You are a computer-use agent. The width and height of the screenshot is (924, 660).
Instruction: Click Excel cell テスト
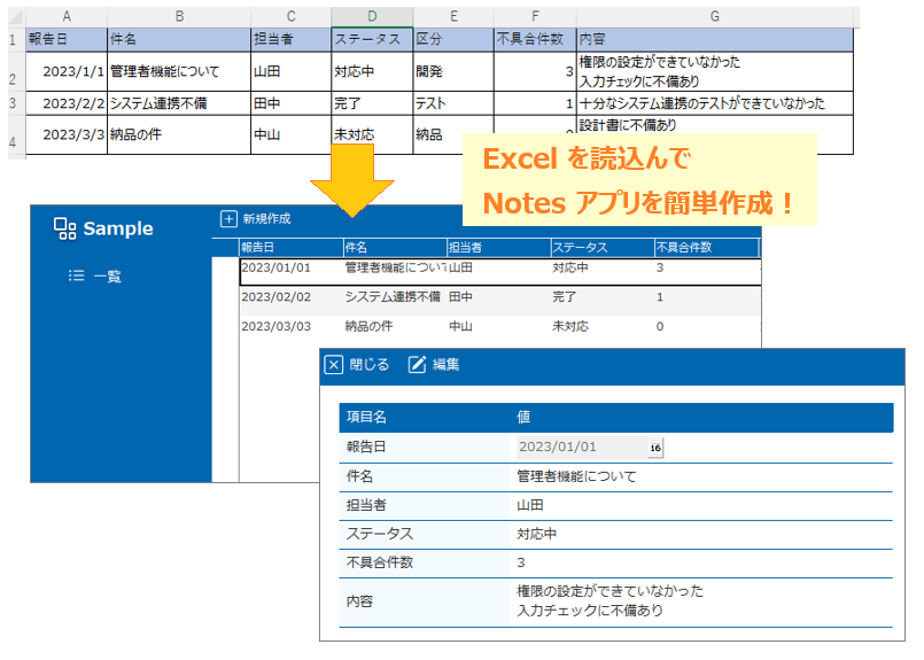pos(453,103)
